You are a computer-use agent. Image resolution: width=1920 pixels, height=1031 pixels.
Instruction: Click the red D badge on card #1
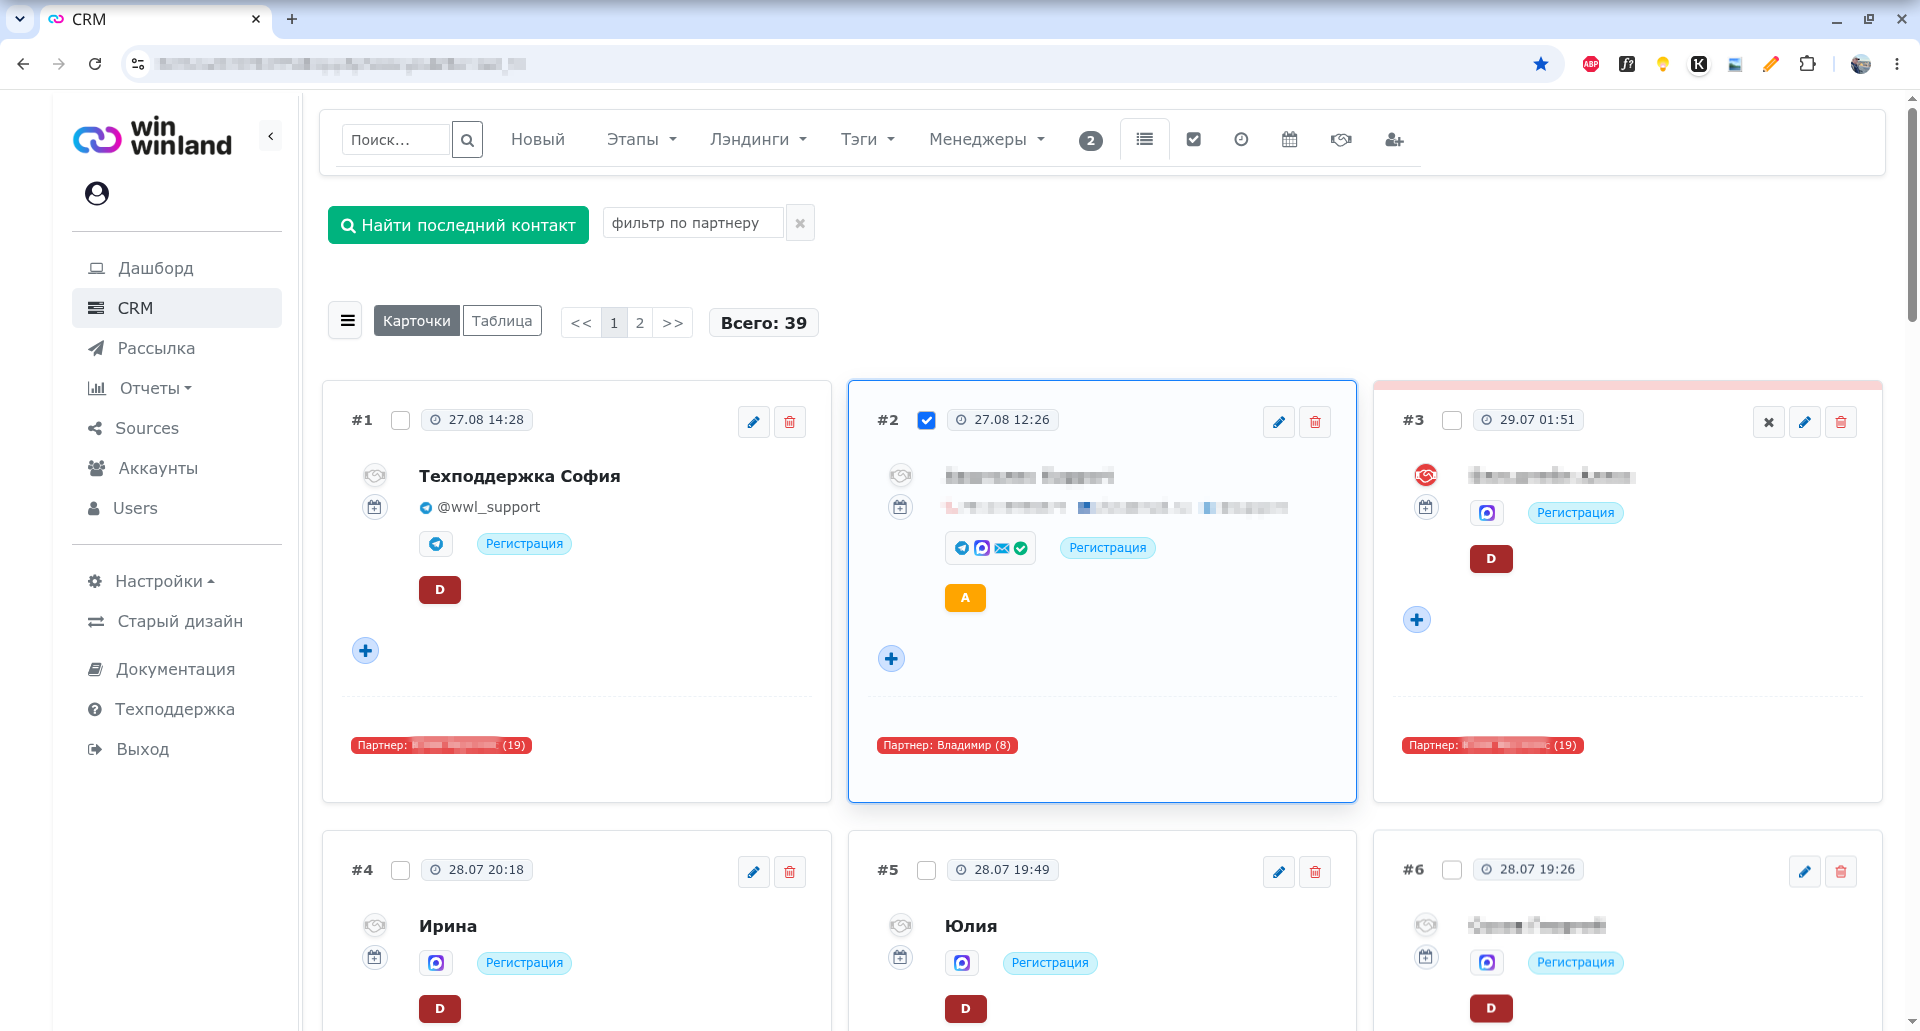(x=440, y=590)
